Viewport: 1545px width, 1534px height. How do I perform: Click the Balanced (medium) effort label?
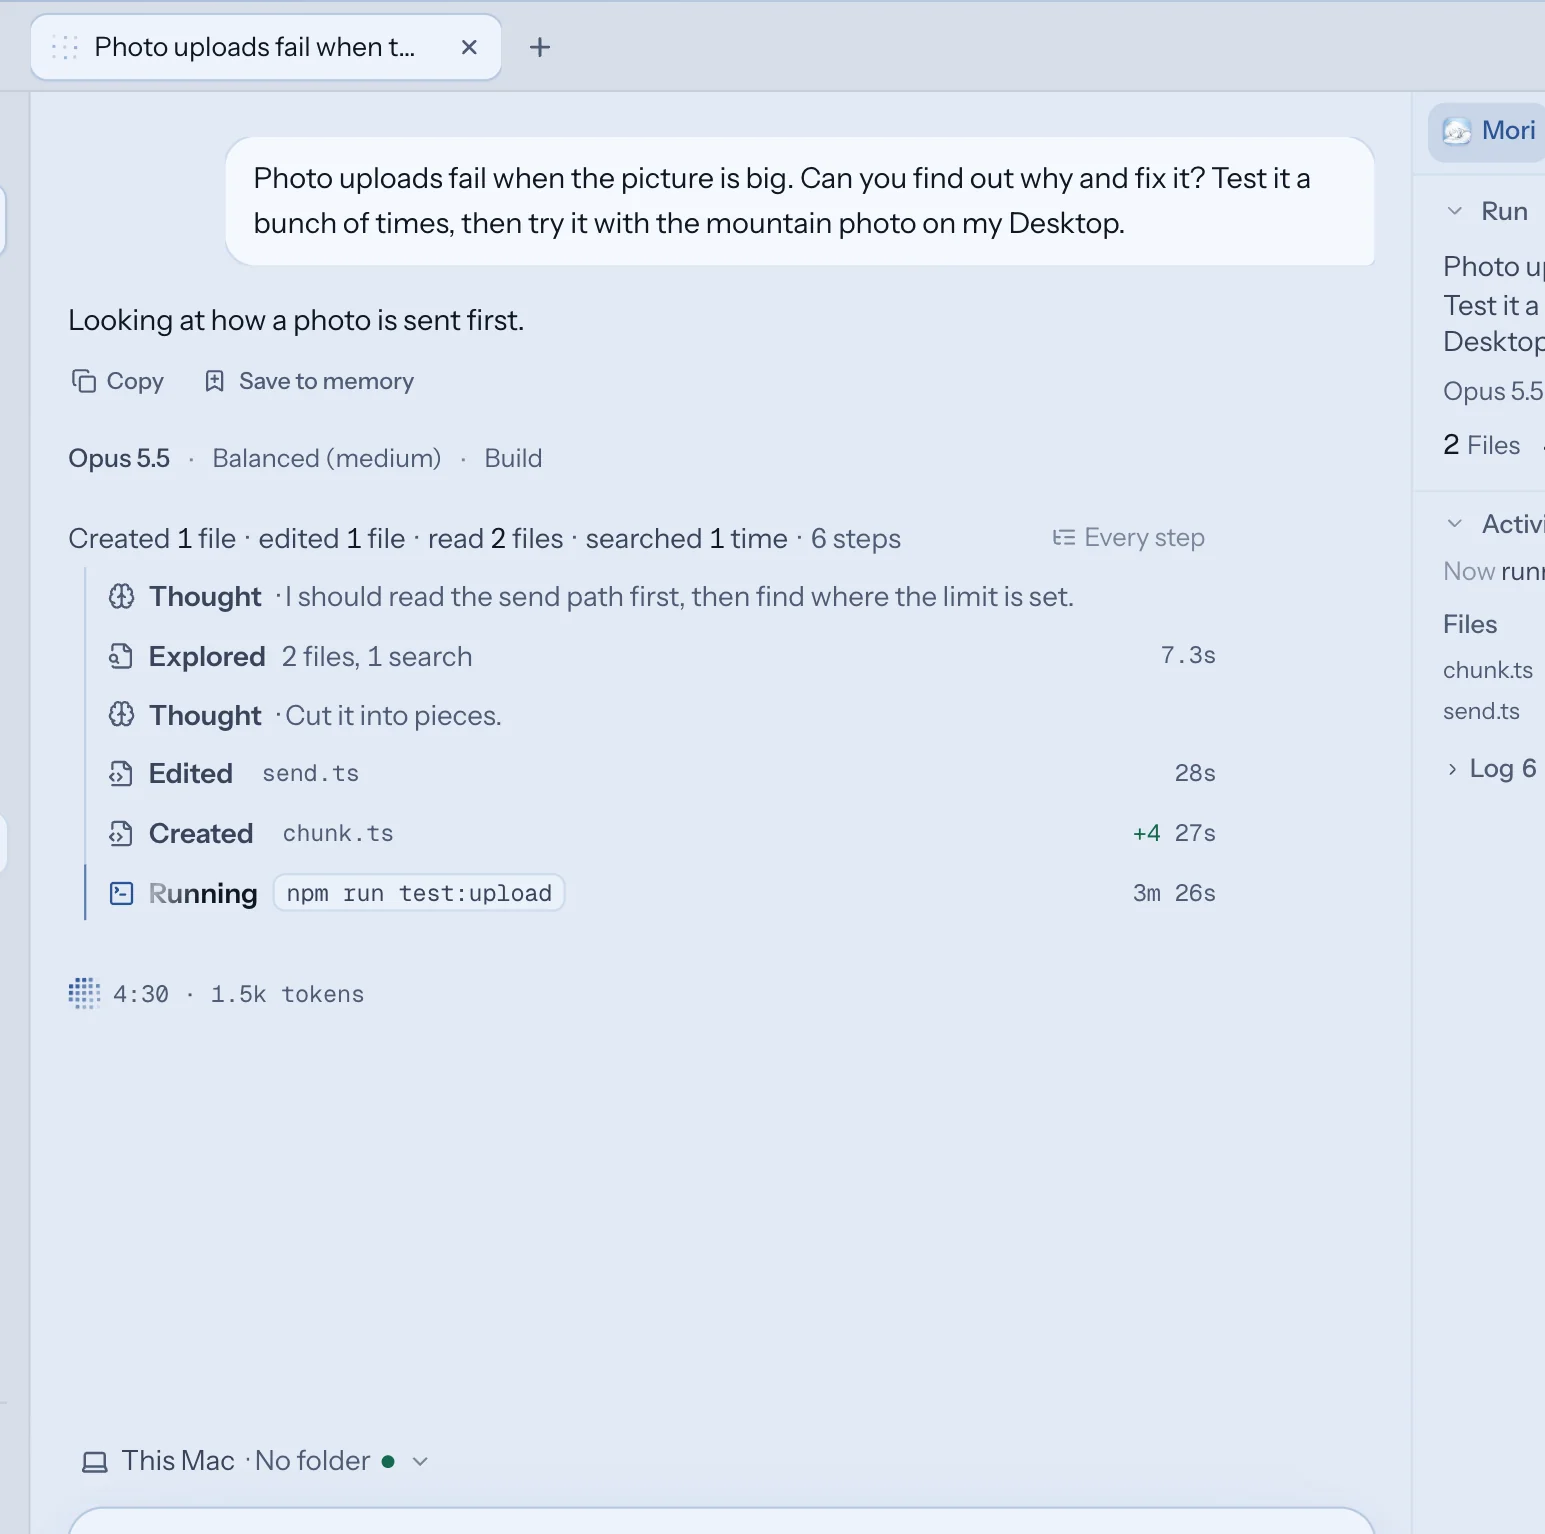(327, 458)
